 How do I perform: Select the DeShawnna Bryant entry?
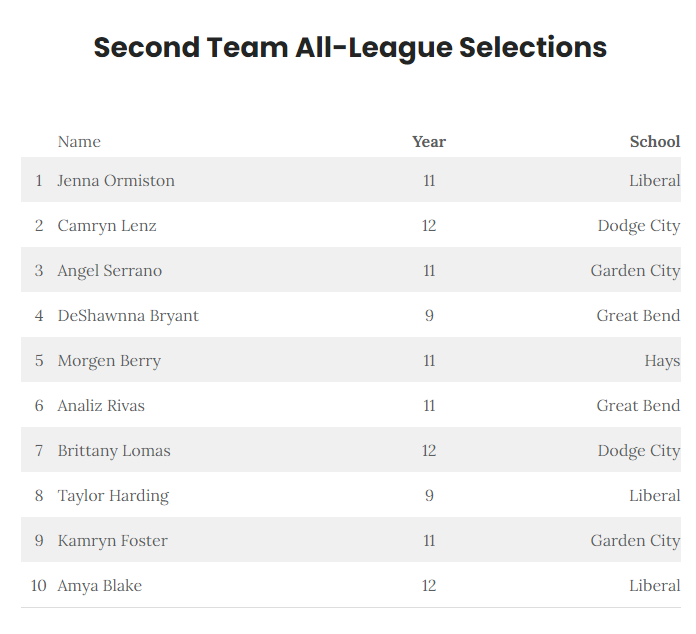click(x=128, y=316)
